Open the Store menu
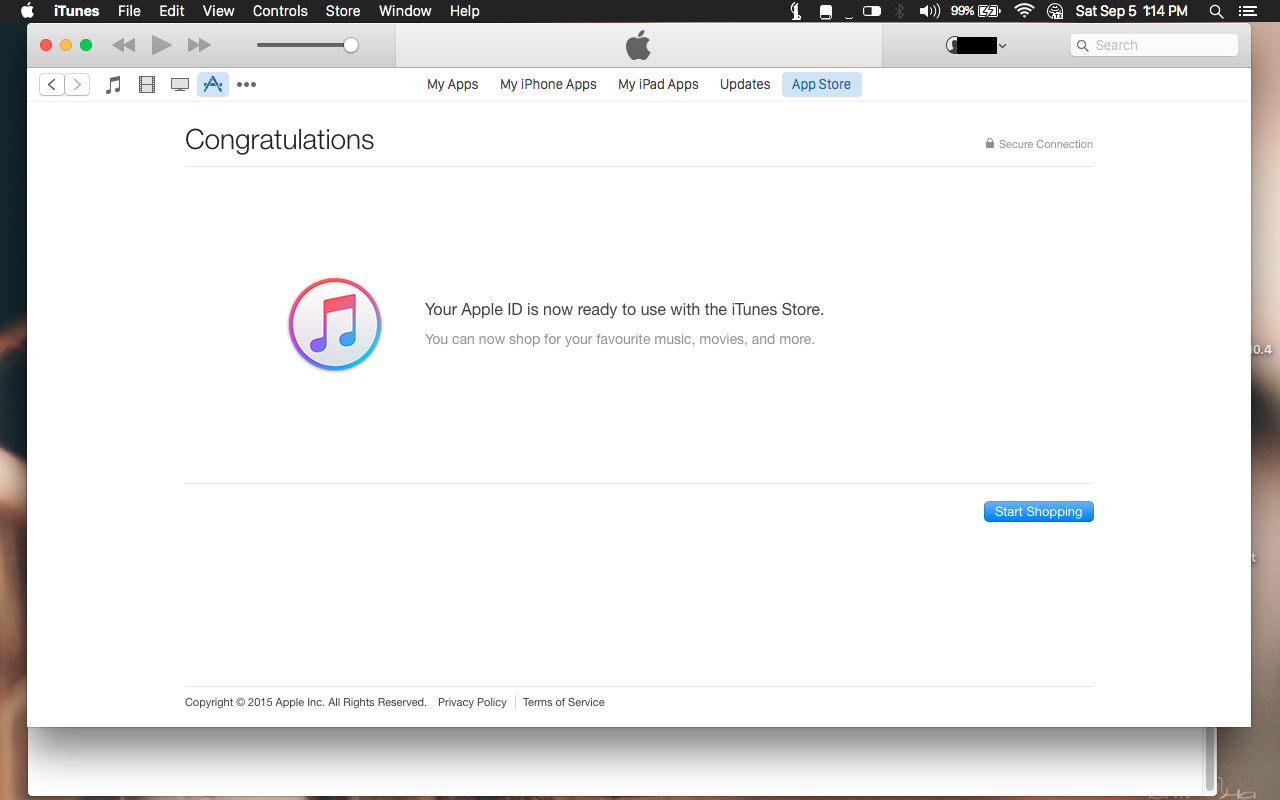 343,11
